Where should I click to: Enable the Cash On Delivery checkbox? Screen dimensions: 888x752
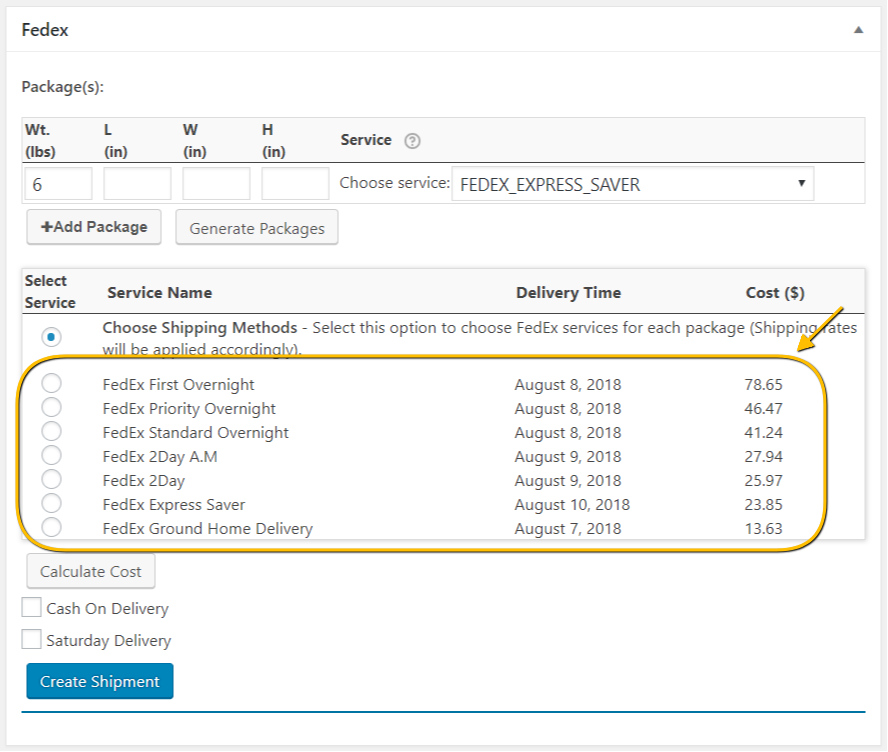[x=32, y=608]
